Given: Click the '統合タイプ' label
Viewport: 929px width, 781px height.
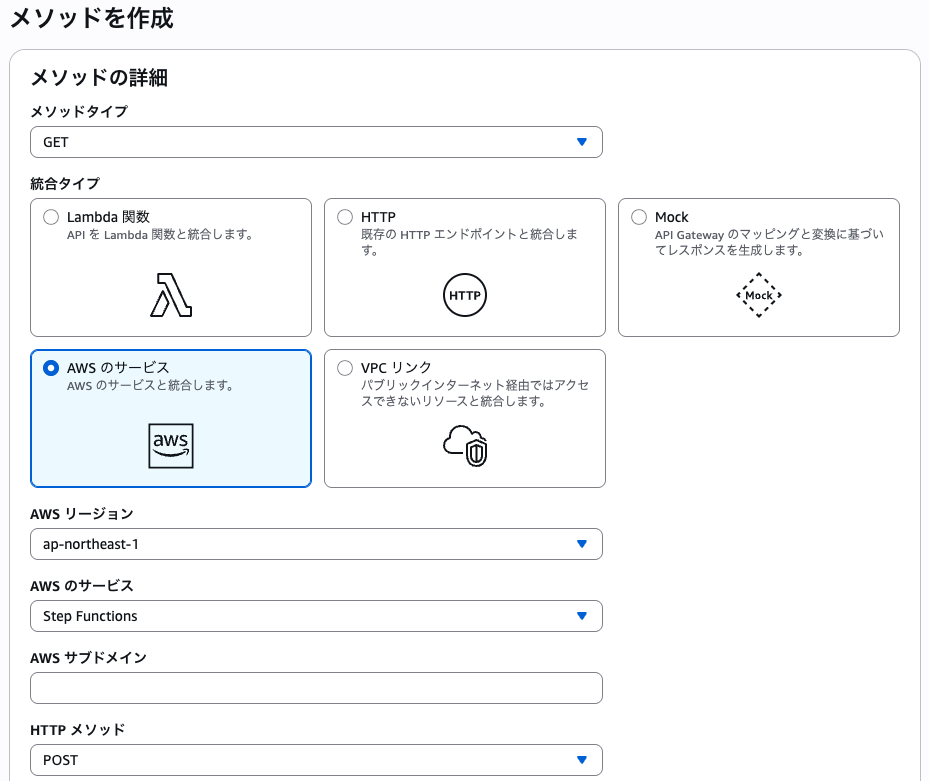Looking at the screenshot, I should pos(65,184).
